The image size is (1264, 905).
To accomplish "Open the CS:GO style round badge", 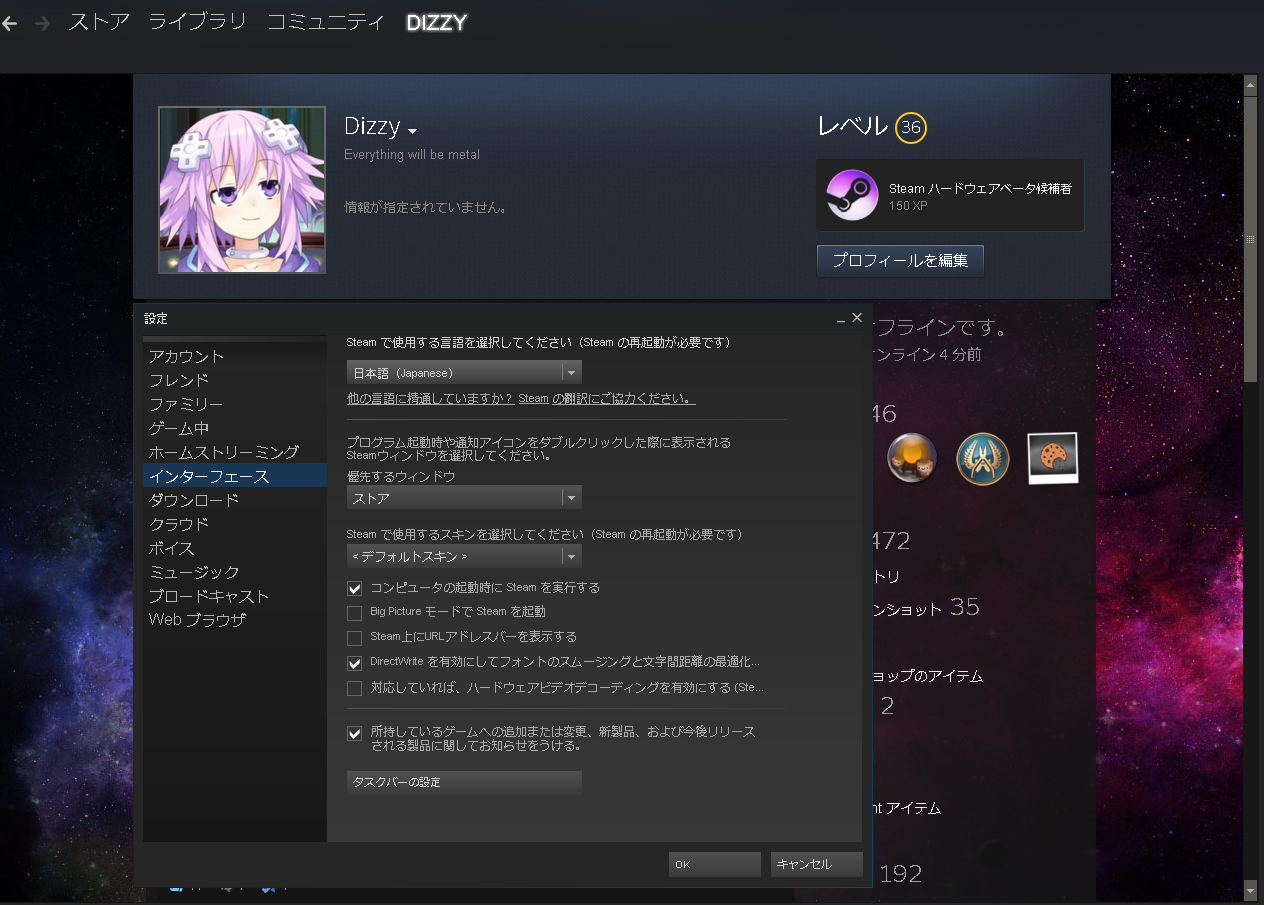I will [x=983, y=459].
